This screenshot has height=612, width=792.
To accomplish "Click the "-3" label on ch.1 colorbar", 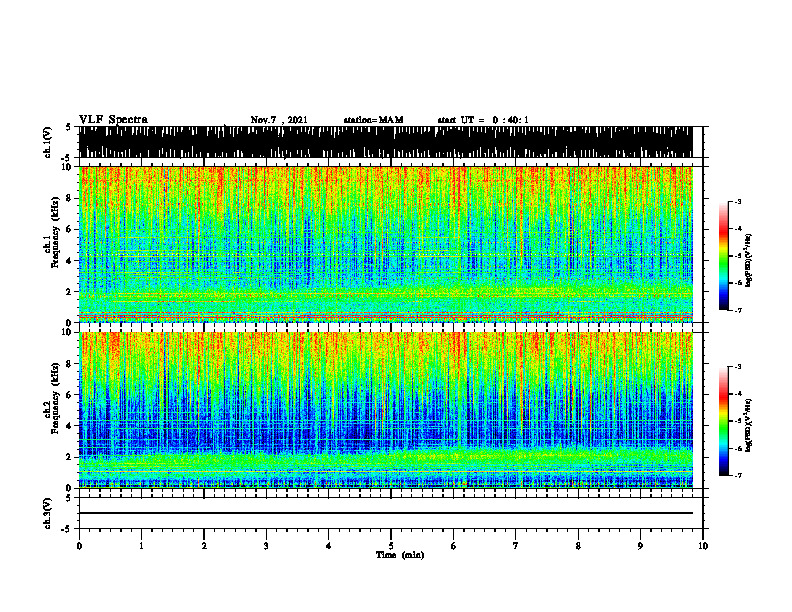I will coord(738,202).
